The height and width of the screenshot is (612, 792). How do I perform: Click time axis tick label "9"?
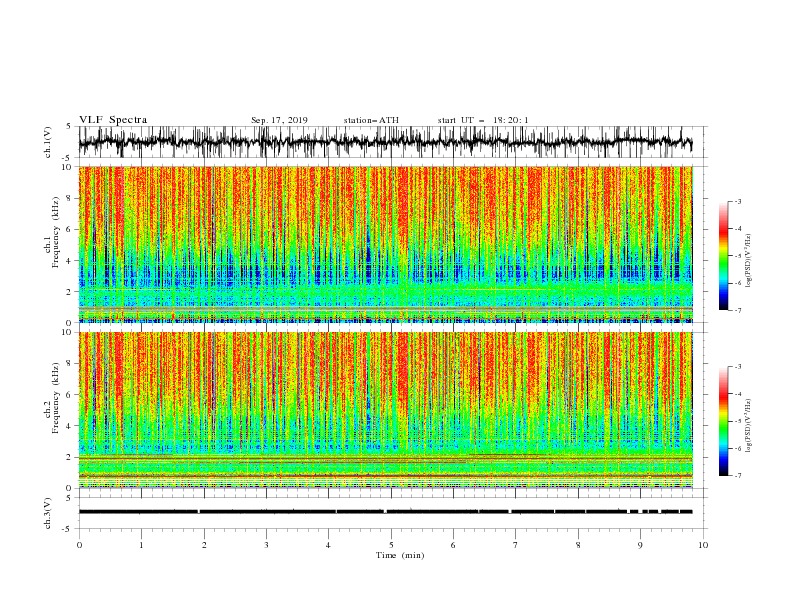[640, 545]
